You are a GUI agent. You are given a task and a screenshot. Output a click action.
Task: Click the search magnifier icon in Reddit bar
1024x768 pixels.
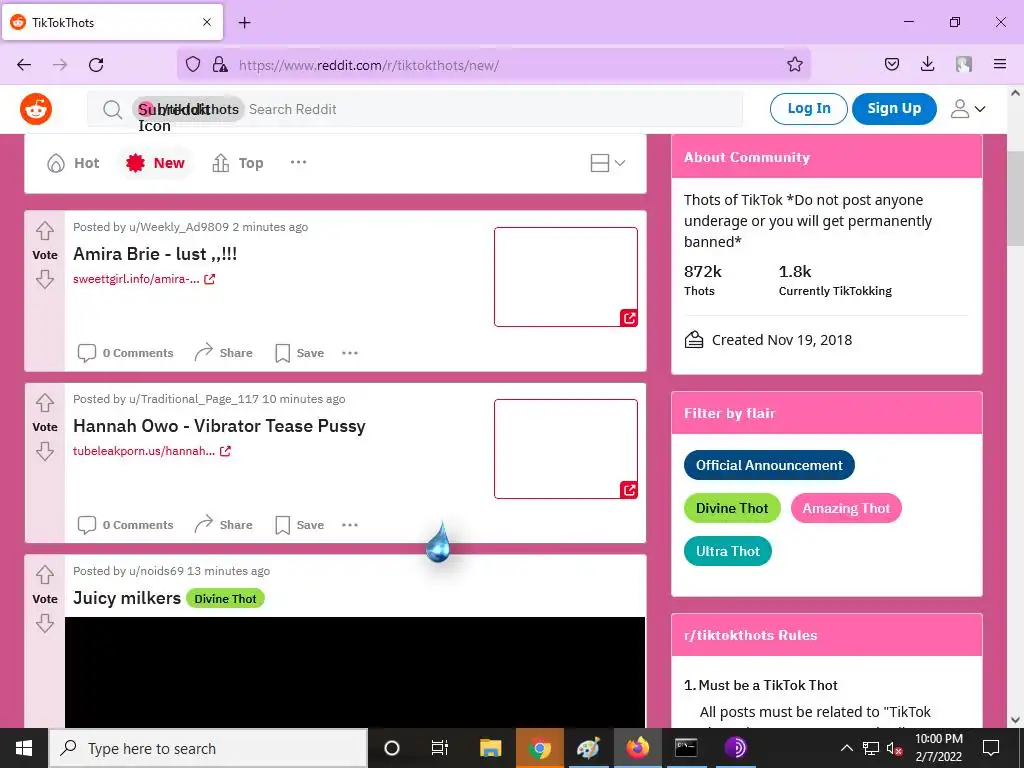(x=112, y=109)
